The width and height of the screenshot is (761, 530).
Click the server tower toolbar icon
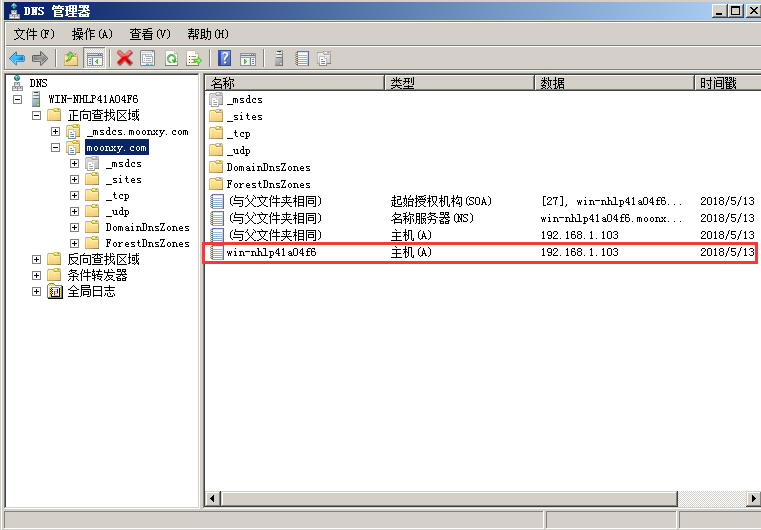[x=279, y=59]
